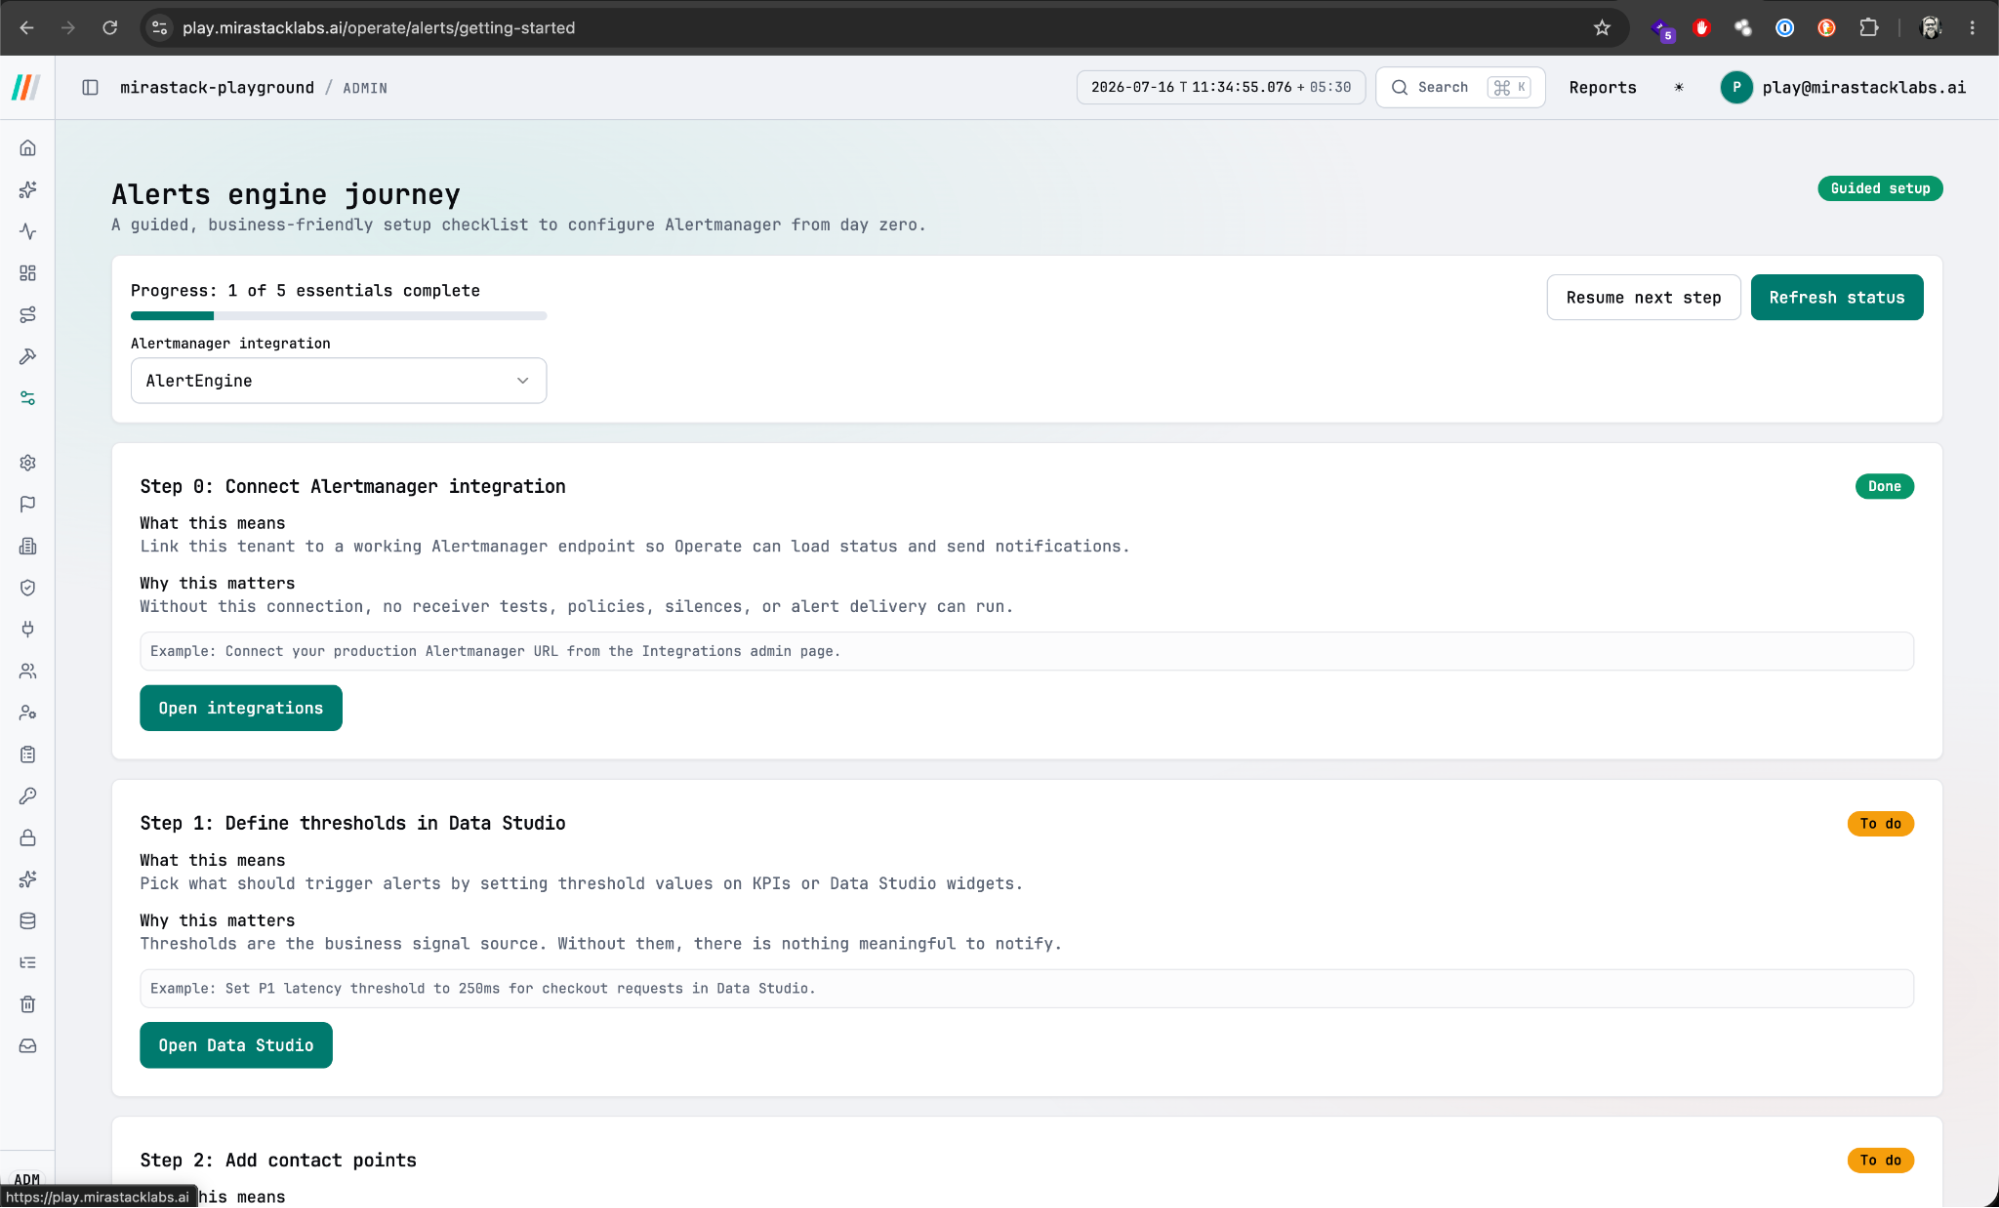
Task: Open the key icon in the sidebar
Action: tap(28, 796)
